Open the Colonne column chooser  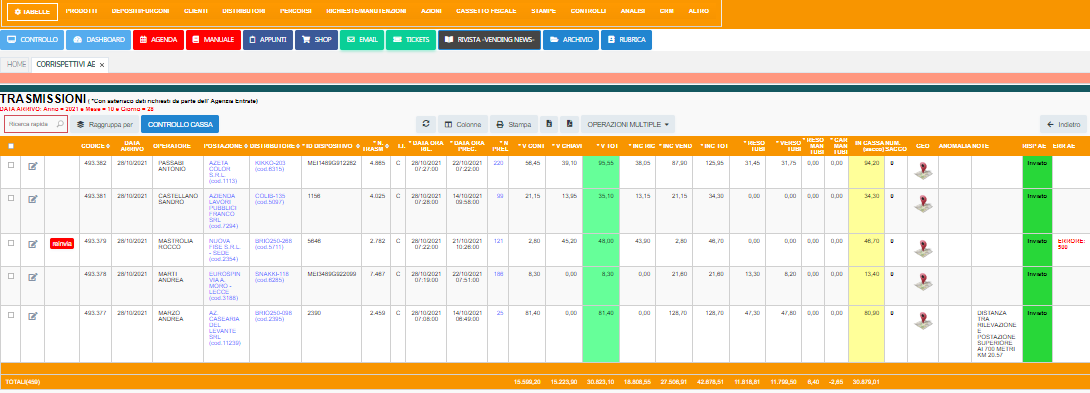[462, 124]
